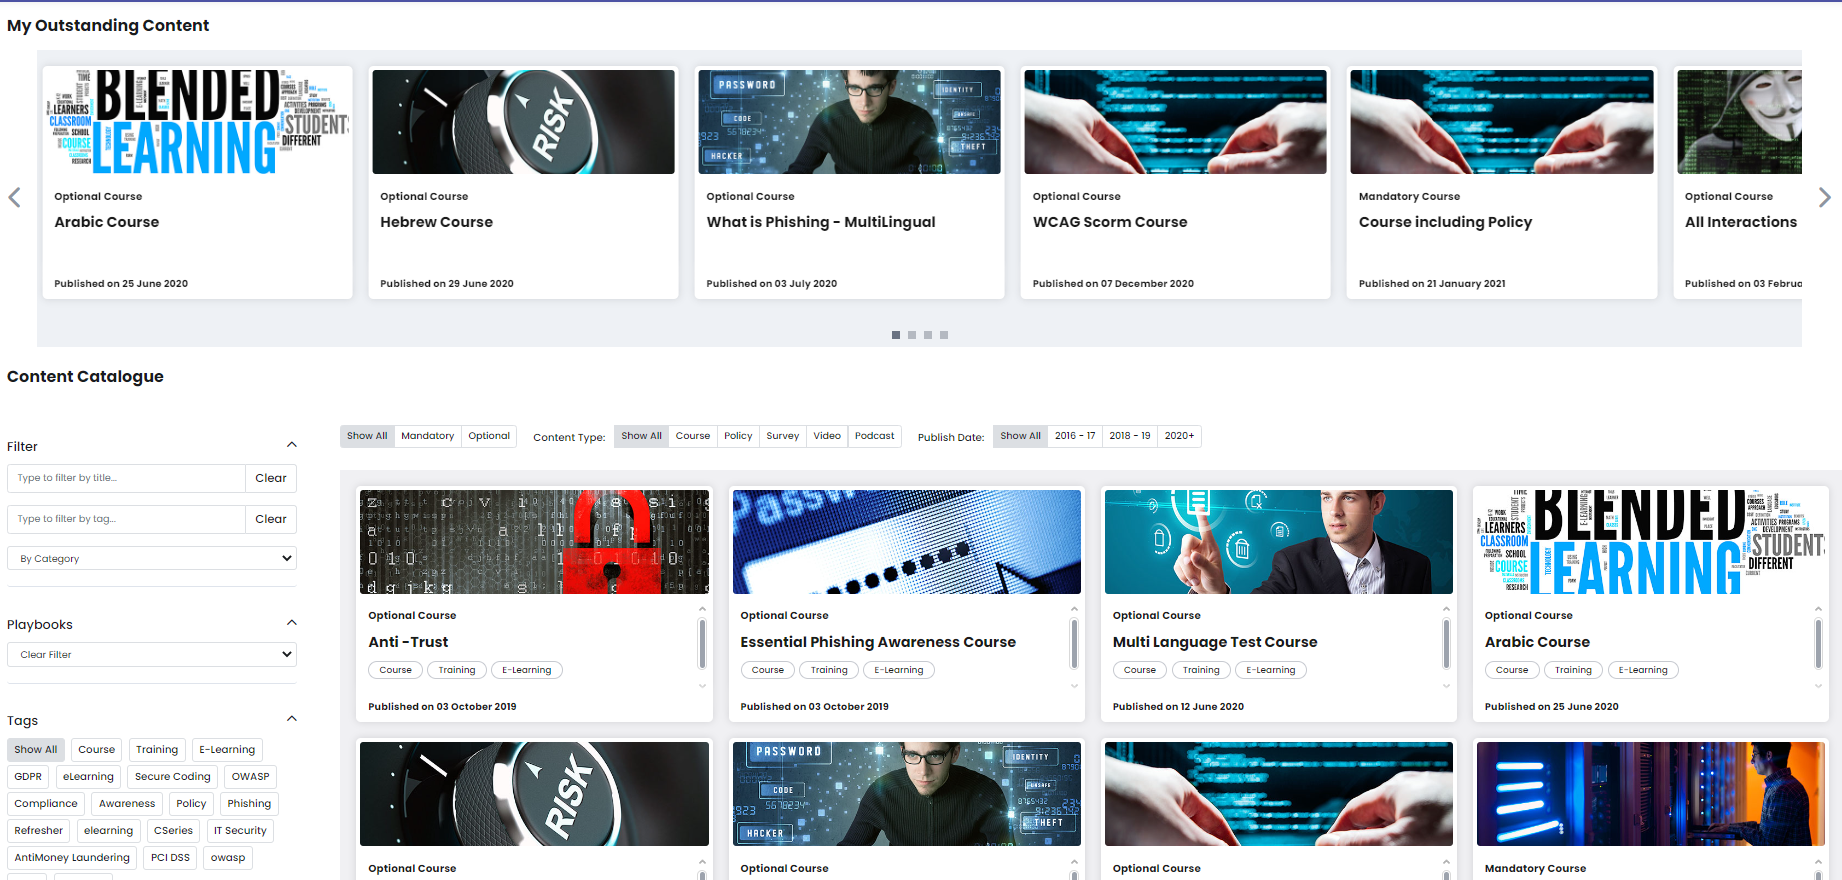Select Show All content type
Viewport: 1842px width, 880px height.
641,436
